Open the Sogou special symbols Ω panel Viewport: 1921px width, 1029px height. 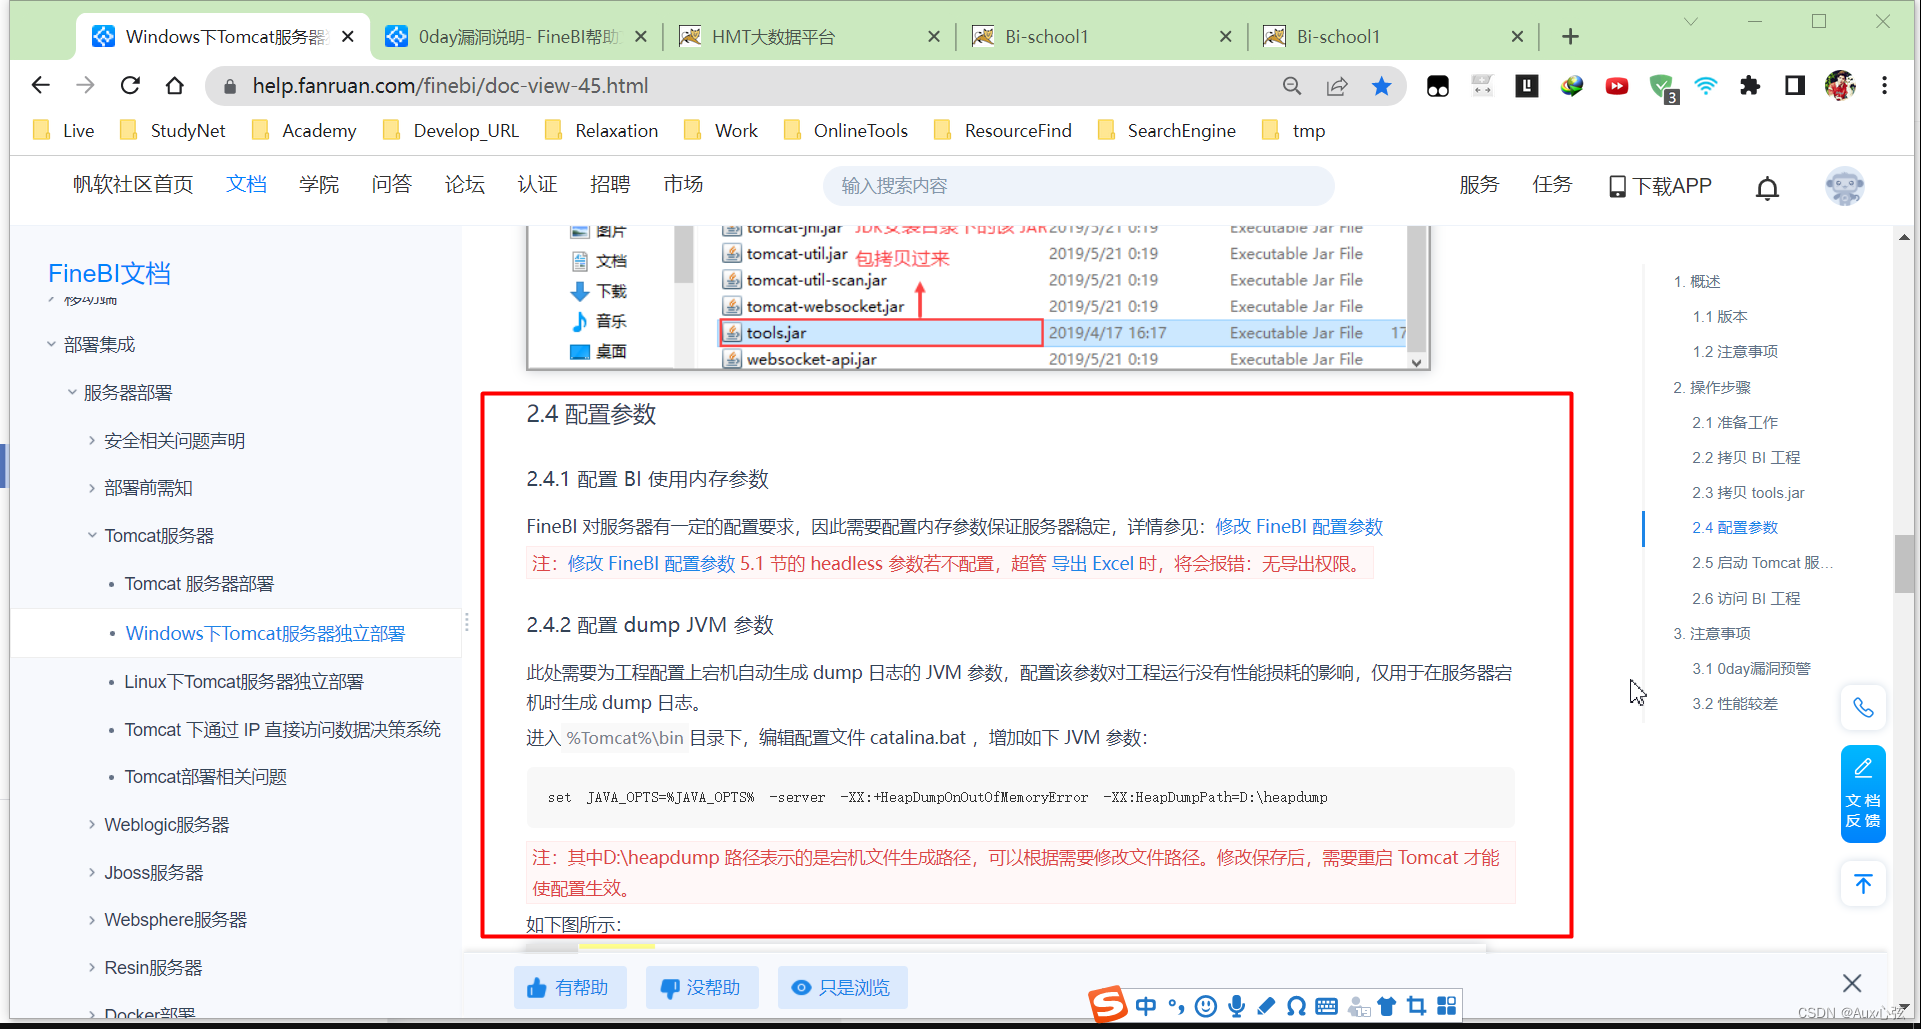coord(1296,1006)
